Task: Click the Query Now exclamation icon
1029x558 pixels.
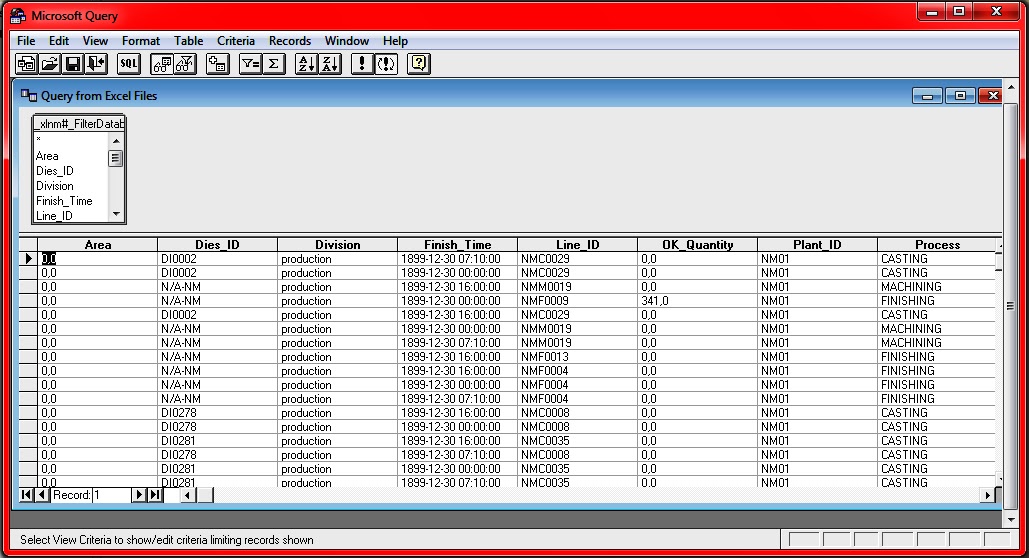Action: (362, 64)
